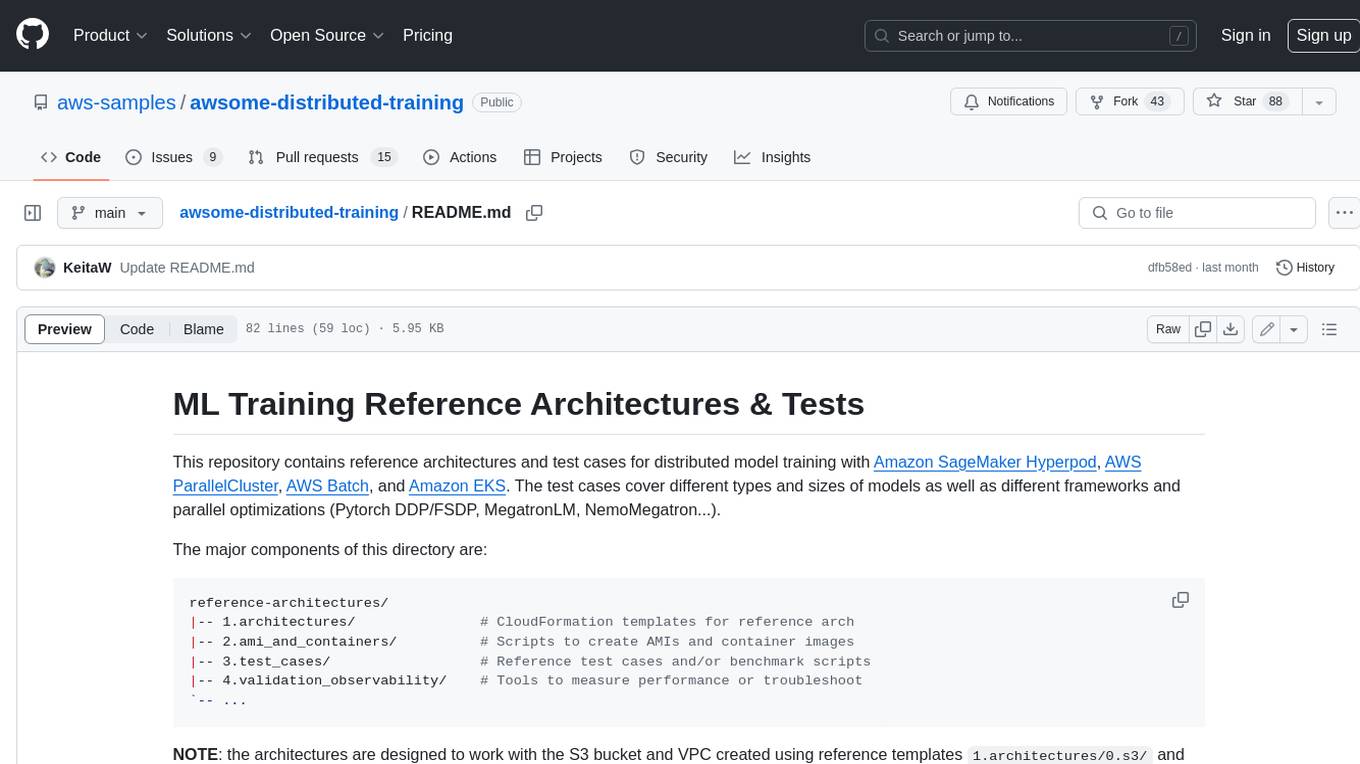Click KeitaW's avatar
Screen dimensions: 1360x764
pyautogui.click(x=44, y=267)
